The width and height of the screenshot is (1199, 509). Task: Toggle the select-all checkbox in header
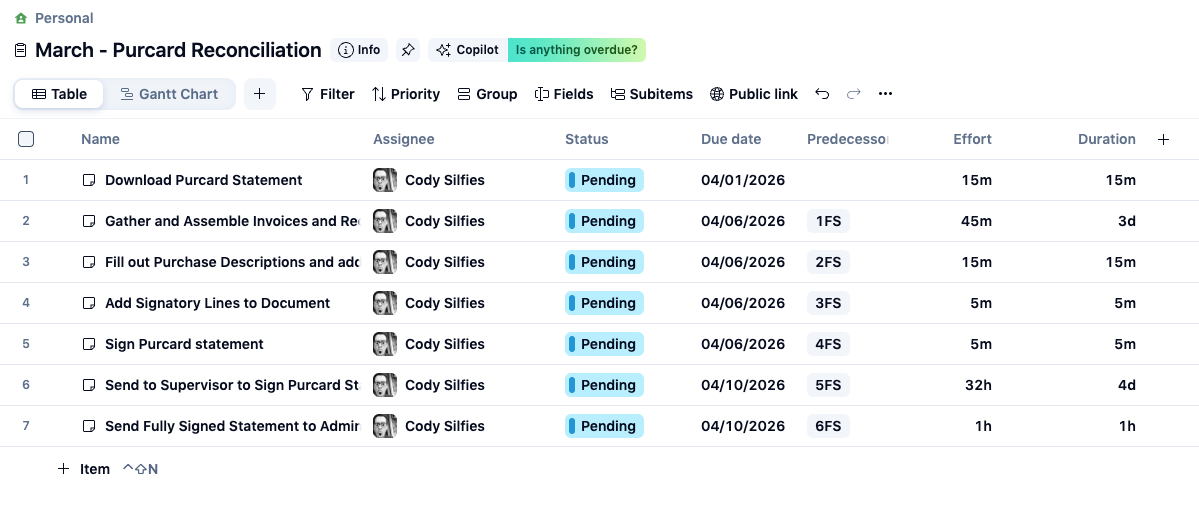(x=26, y=139)
